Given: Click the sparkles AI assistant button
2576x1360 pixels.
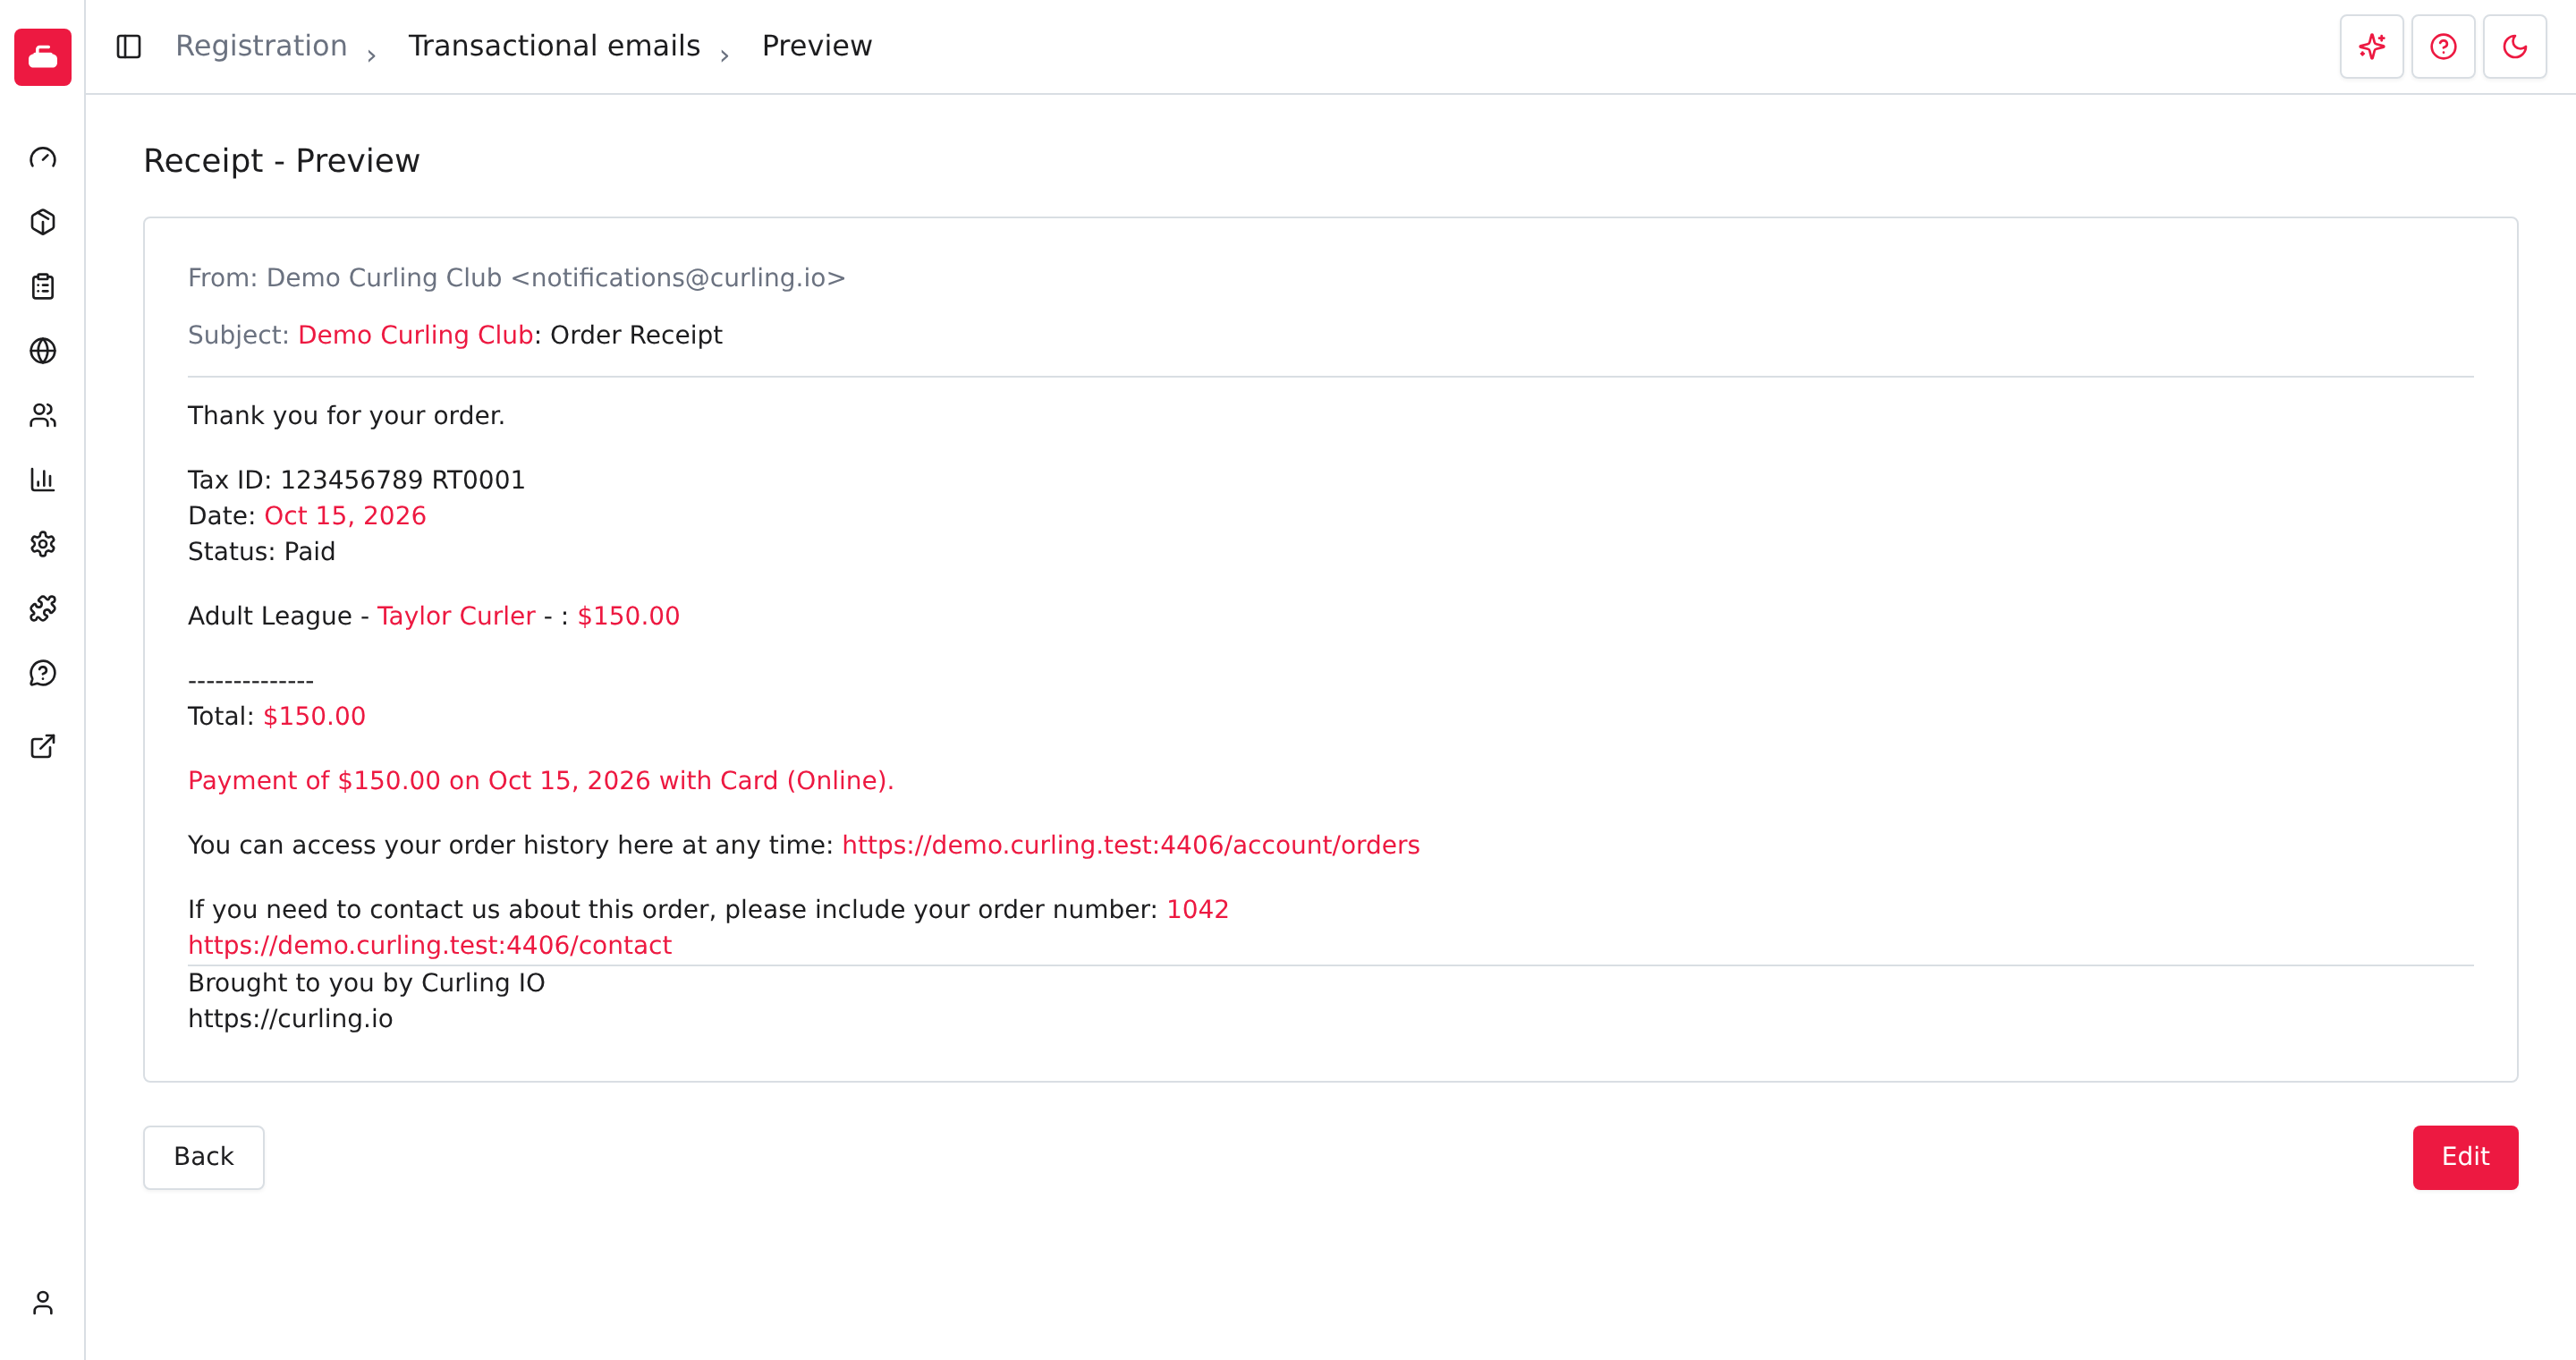Looking at the screenshot, I should [x=2371, y=46].
